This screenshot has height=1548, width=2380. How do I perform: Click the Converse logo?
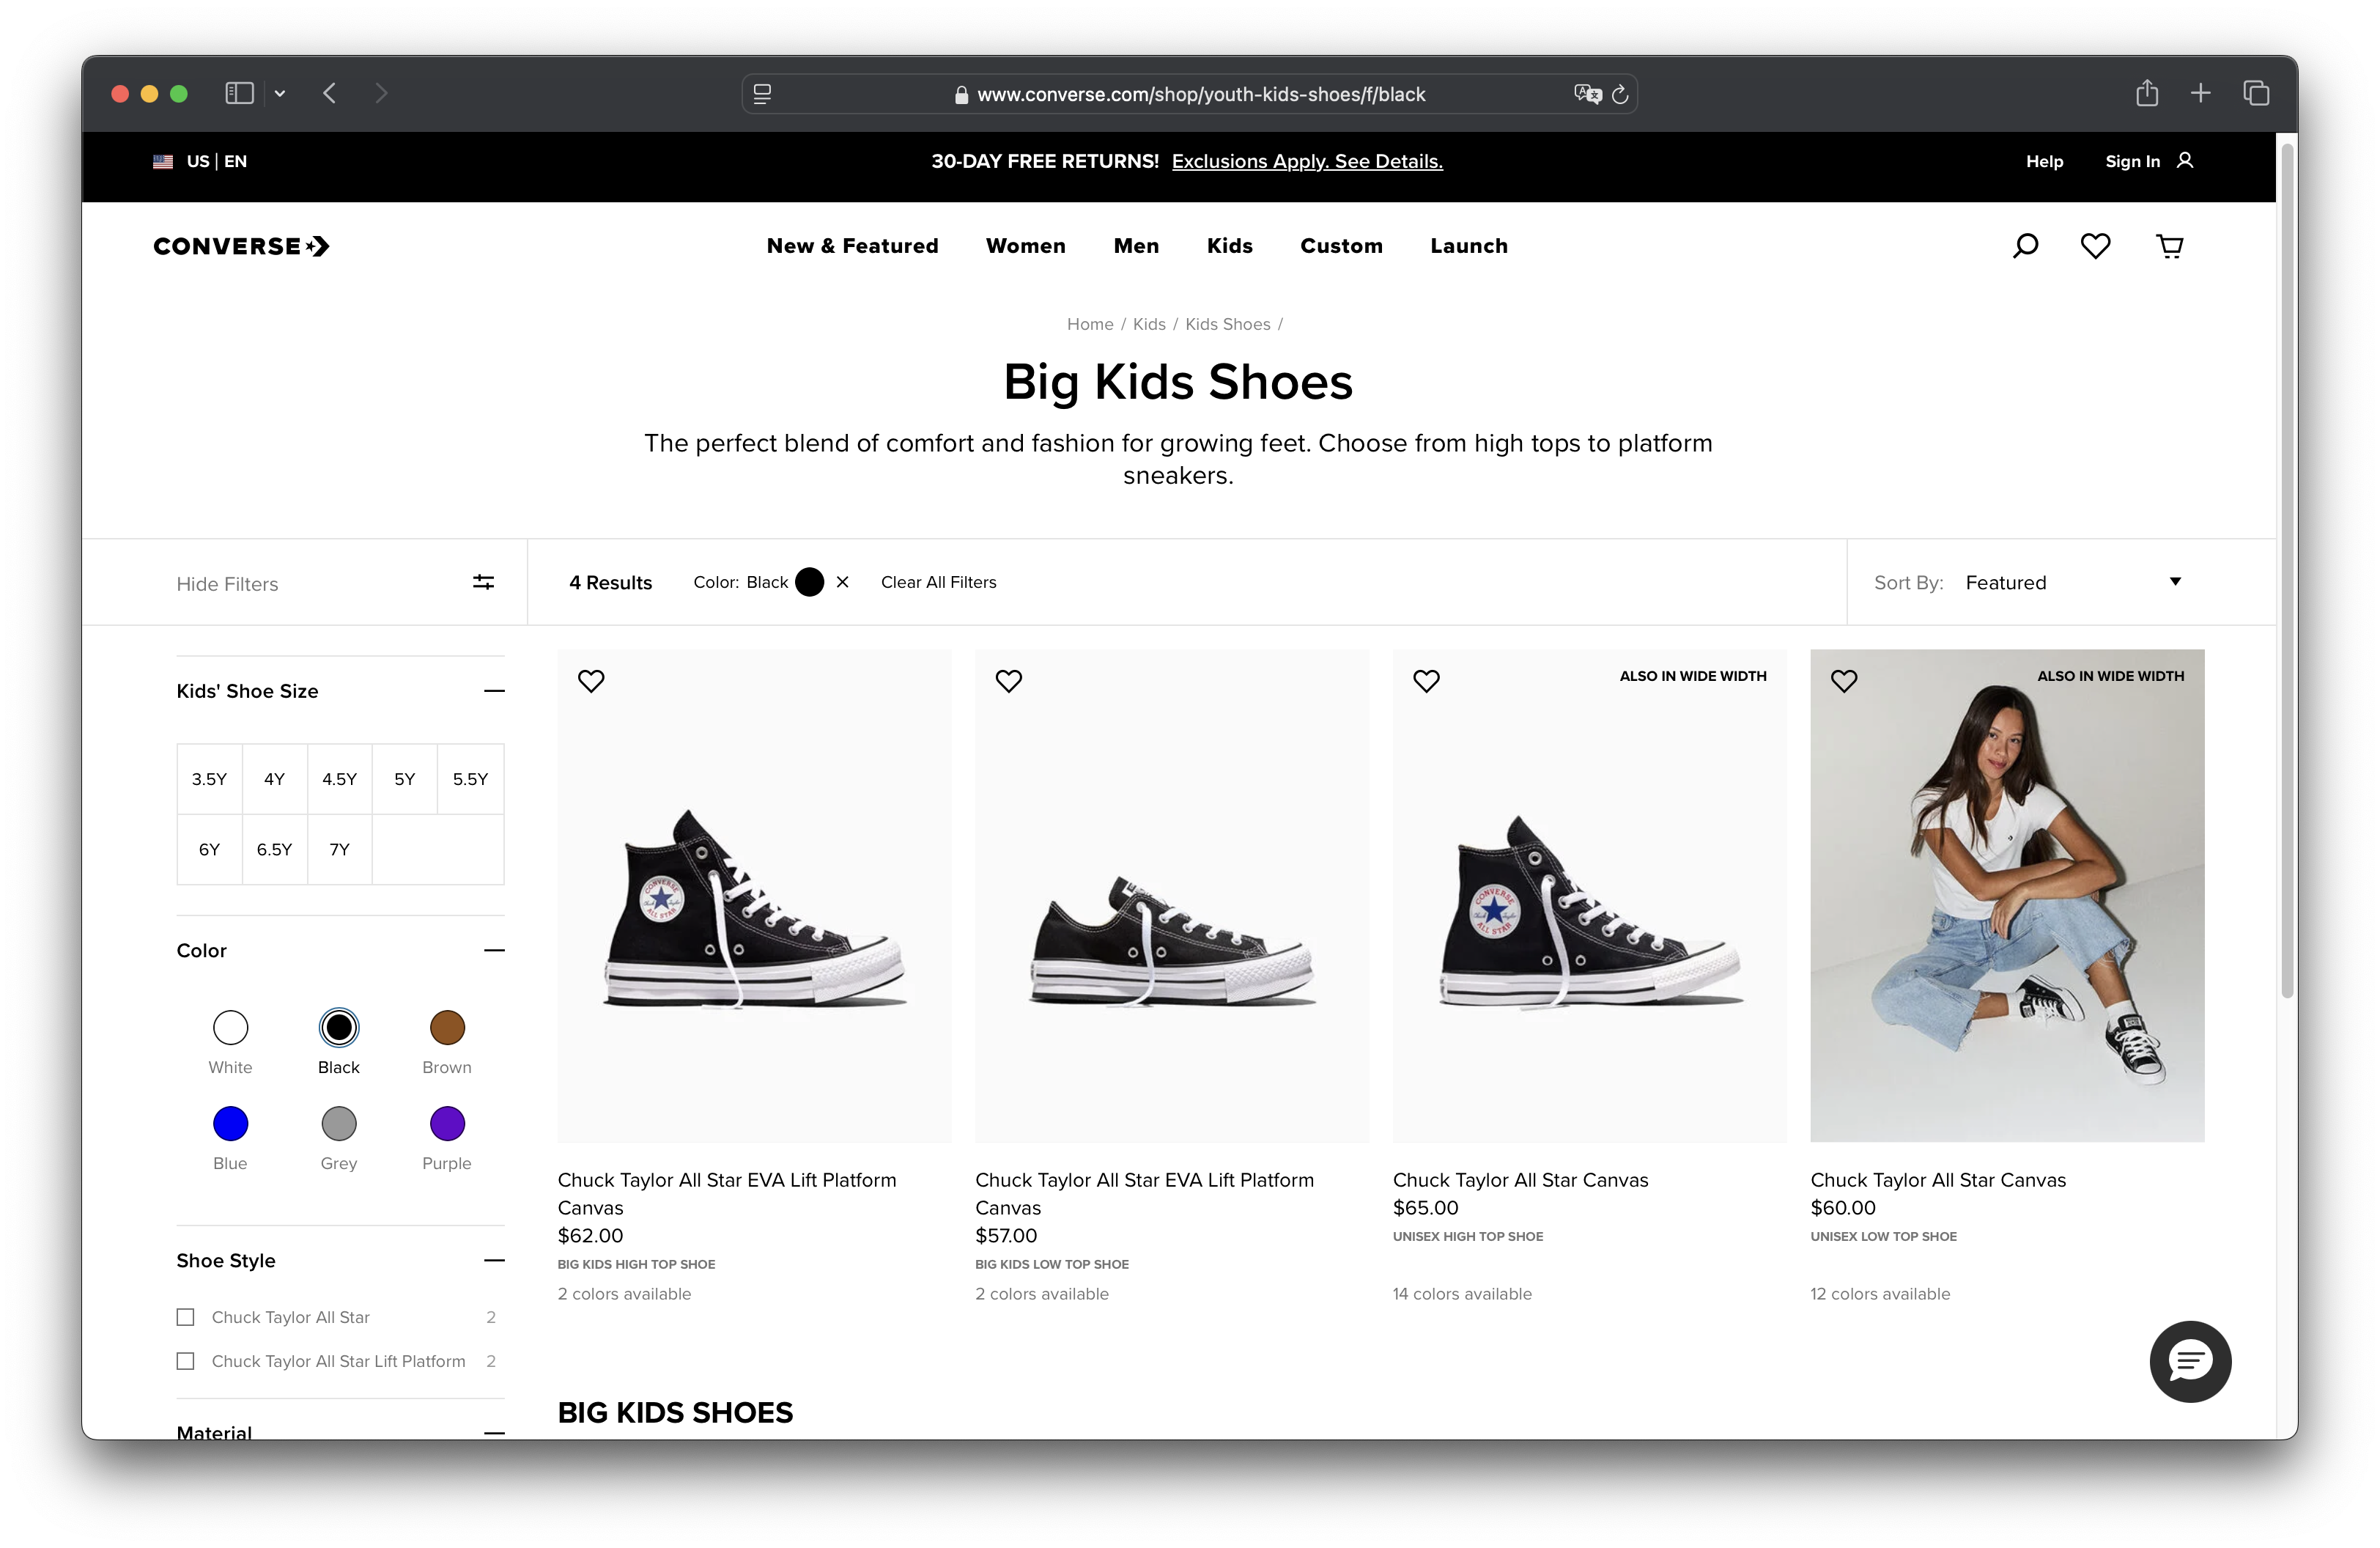click(x=241, y=246)
